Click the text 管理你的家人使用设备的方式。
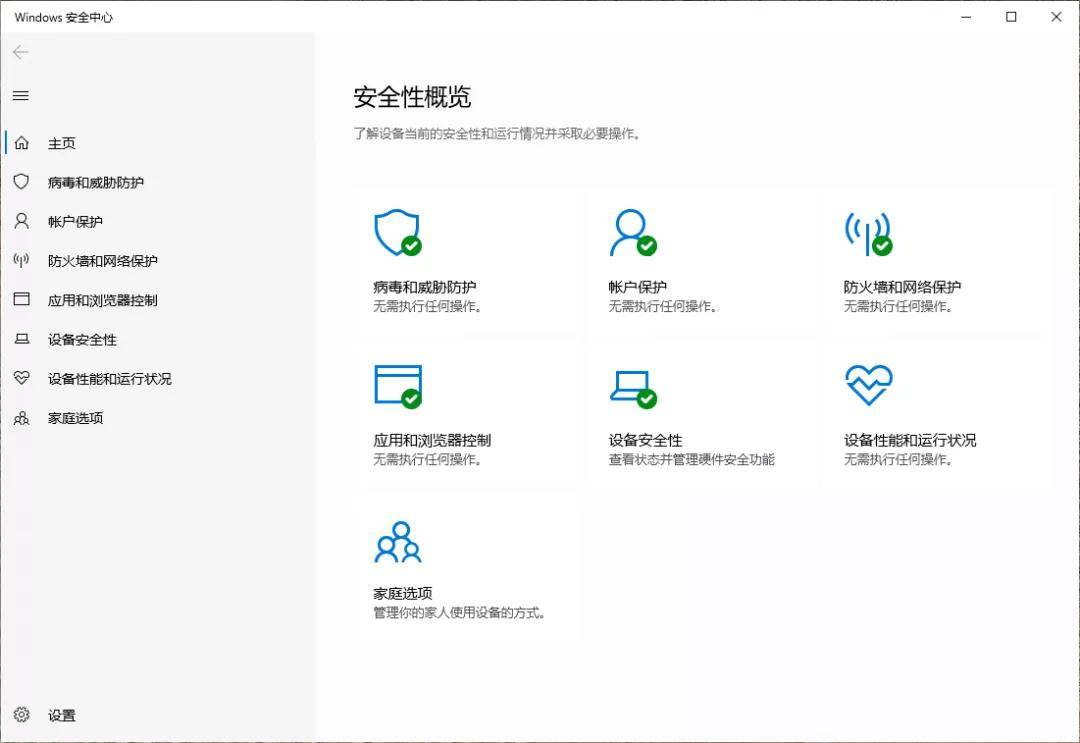This screenshot has width=1080, height=743. pos(459,612)
